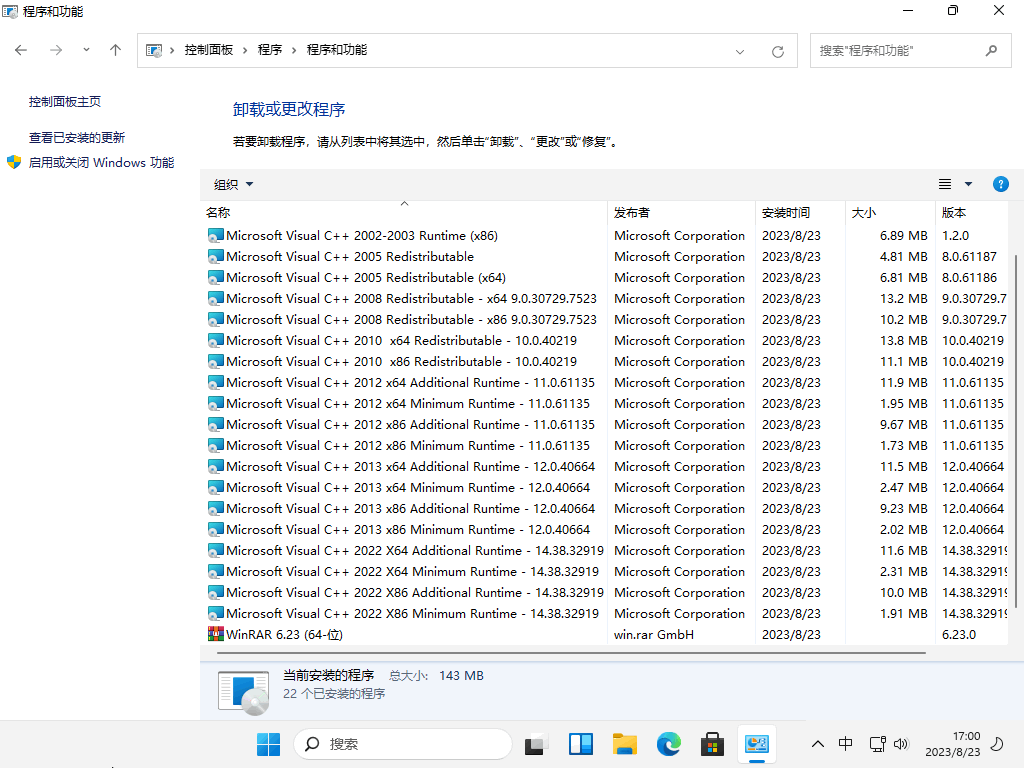
Task: Open 查看已安装的更新 link
Action: (x=77, y=138)
